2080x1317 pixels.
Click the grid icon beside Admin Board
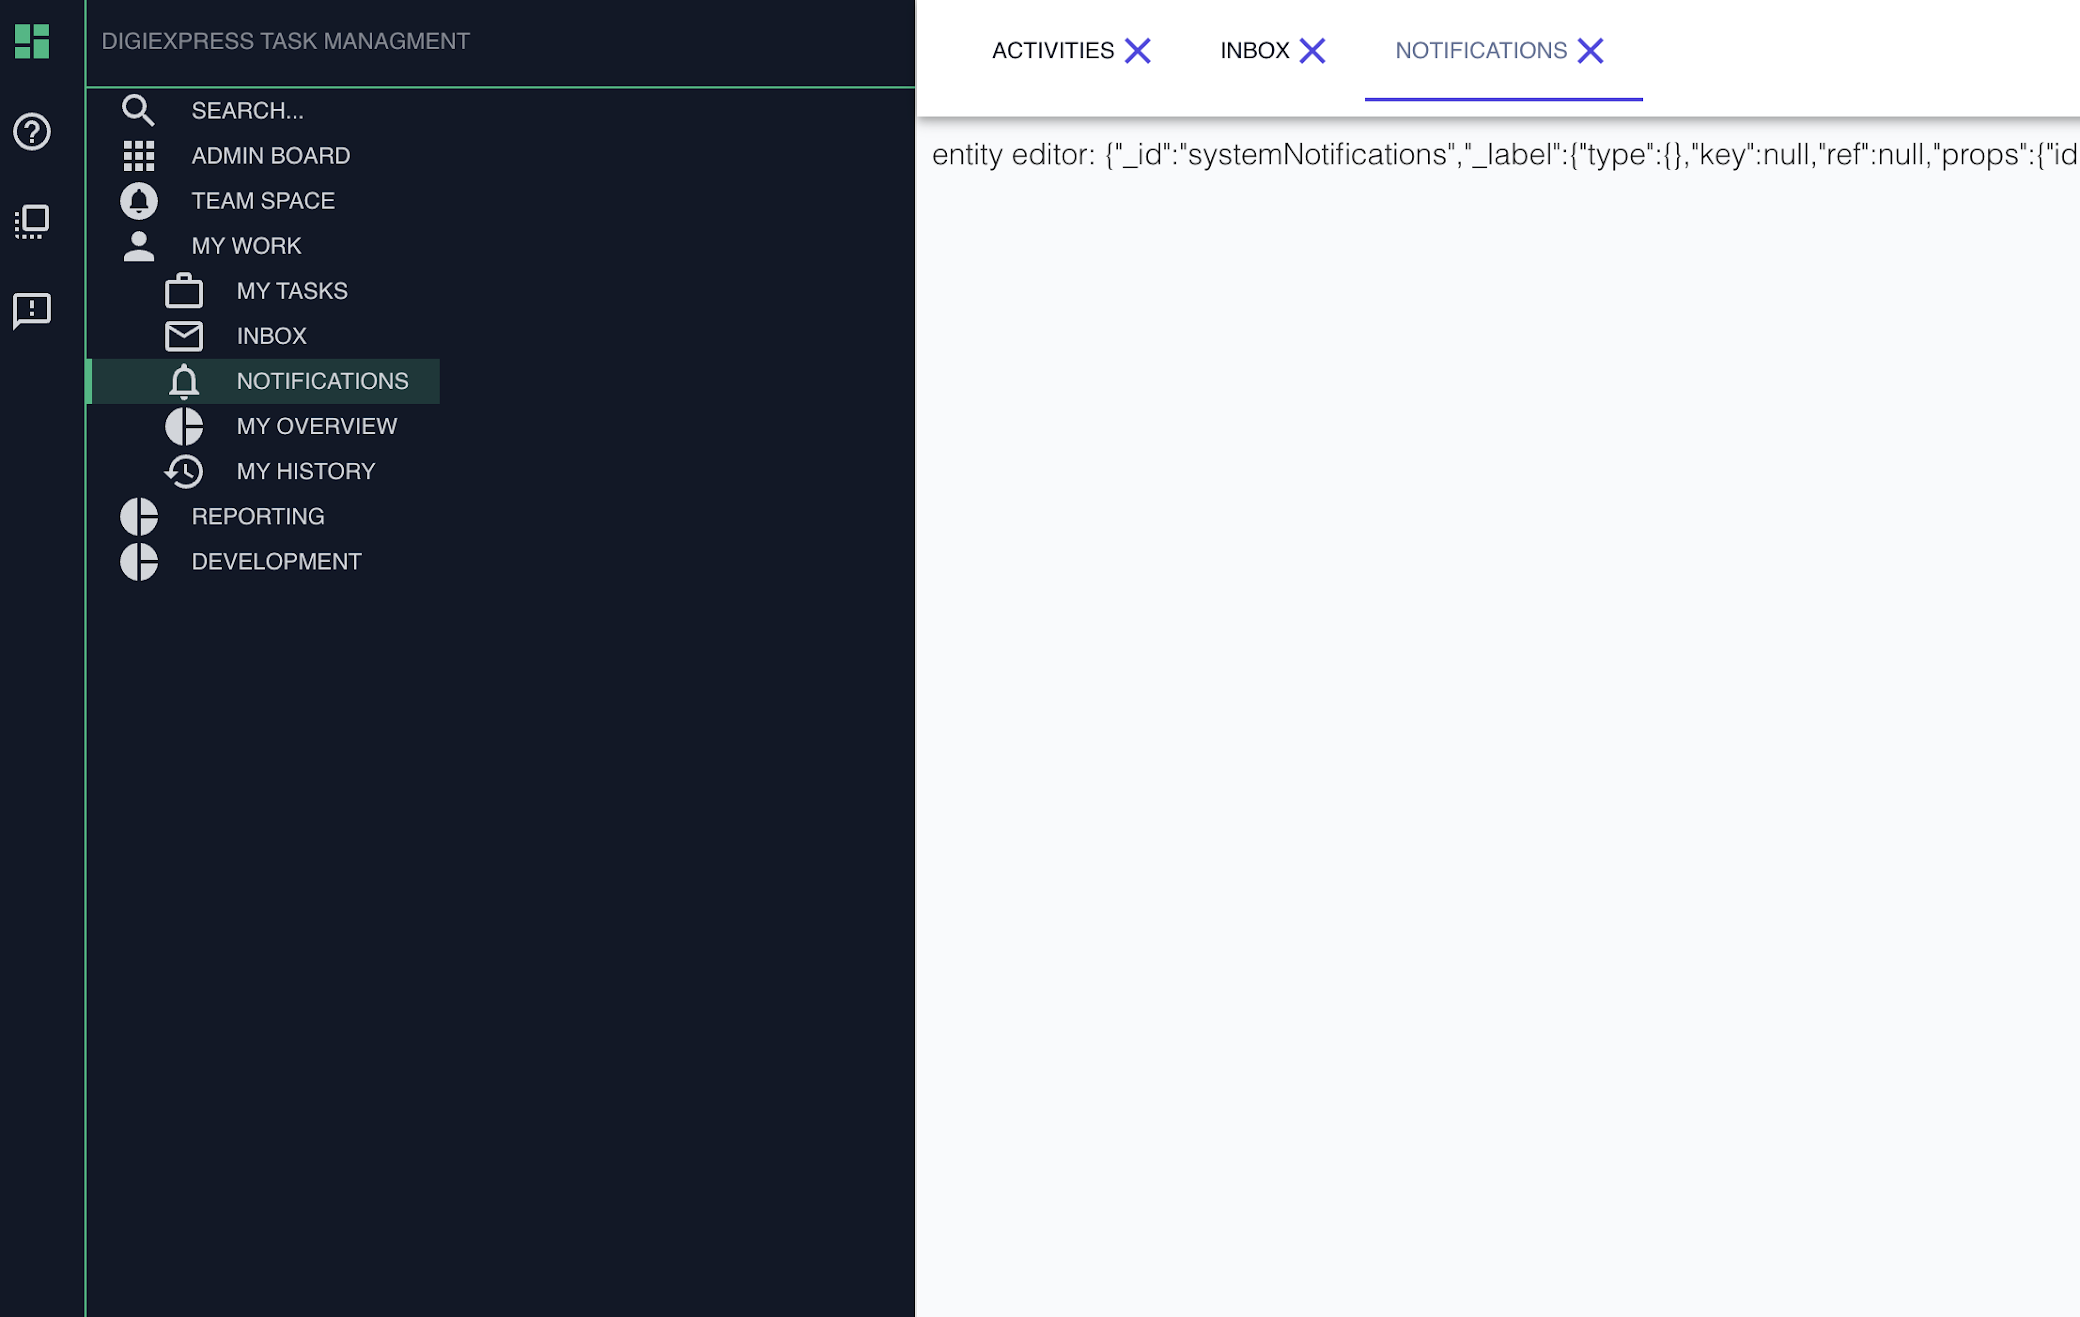[x=139, y=155]
